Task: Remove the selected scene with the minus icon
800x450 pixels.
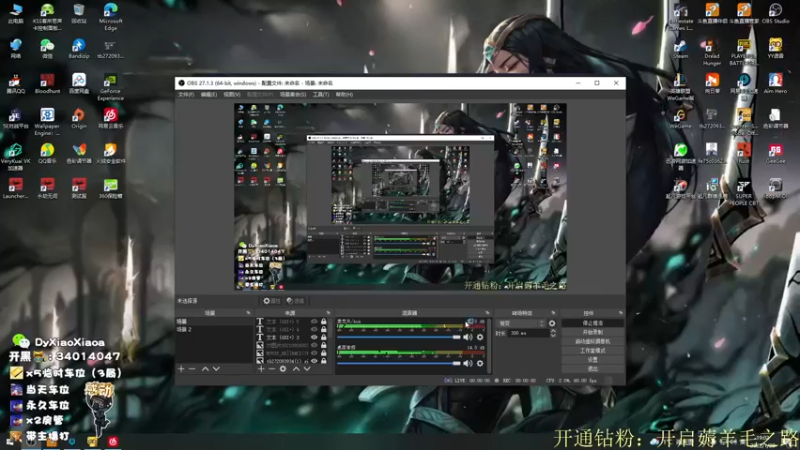Action: 192,368
